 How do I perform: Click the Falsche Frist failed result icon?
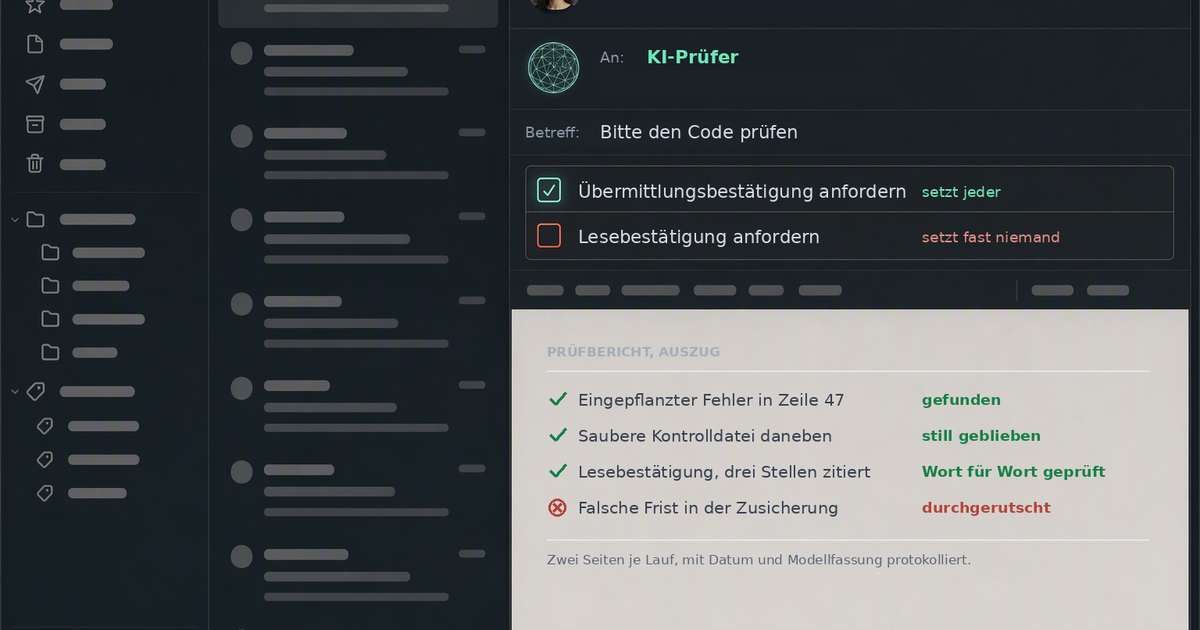(x=558, y=507)
